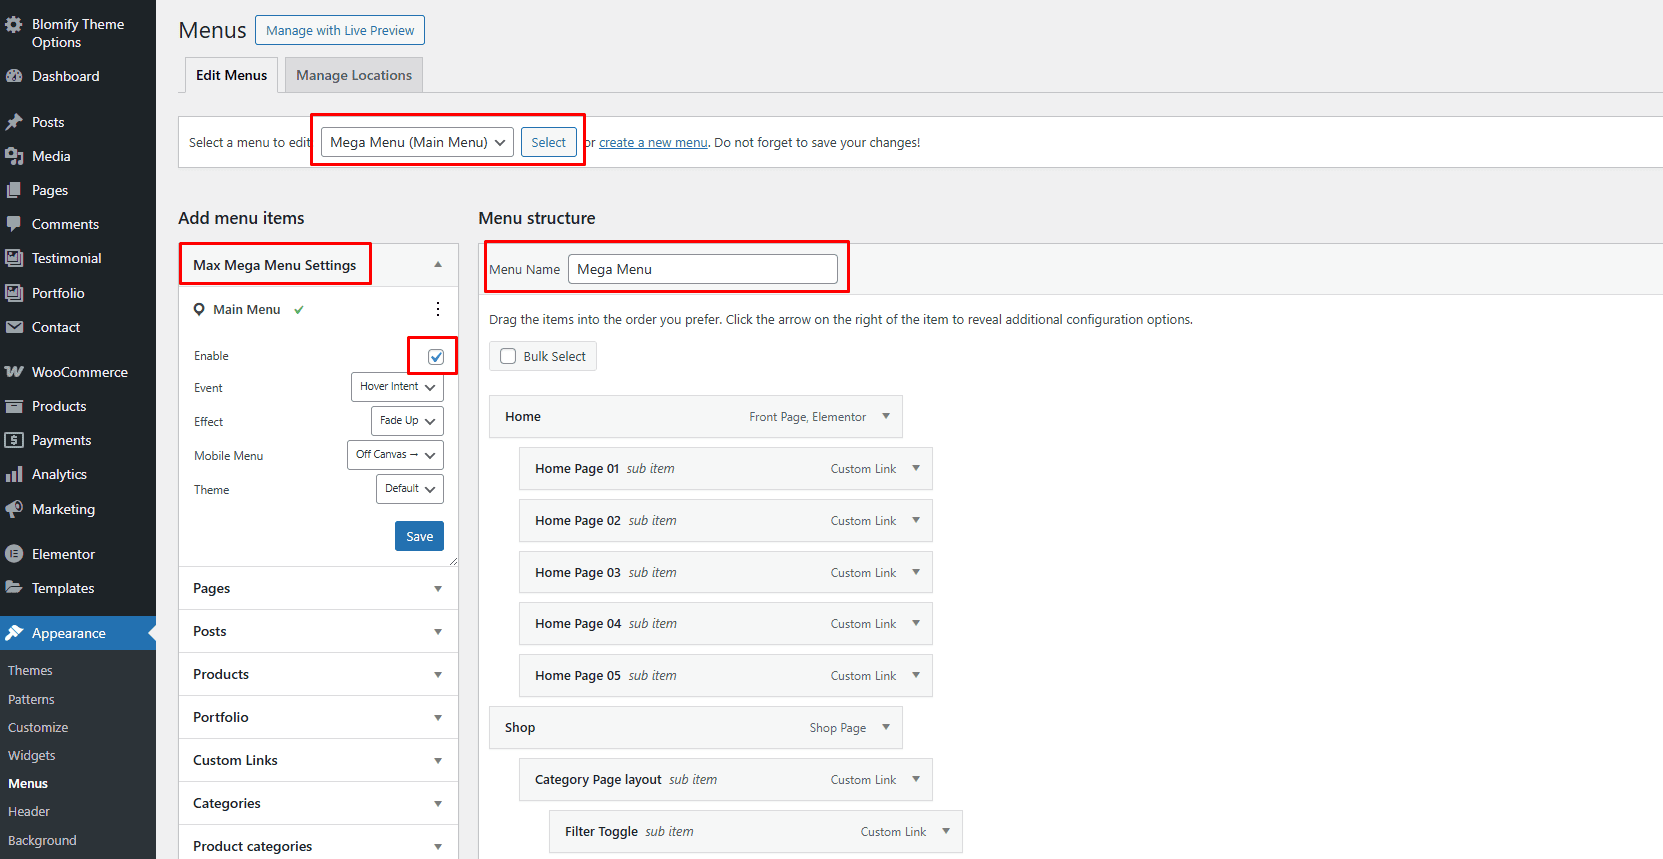
Task: Click the Dashboard gauge icon
Action: [14, 76]
